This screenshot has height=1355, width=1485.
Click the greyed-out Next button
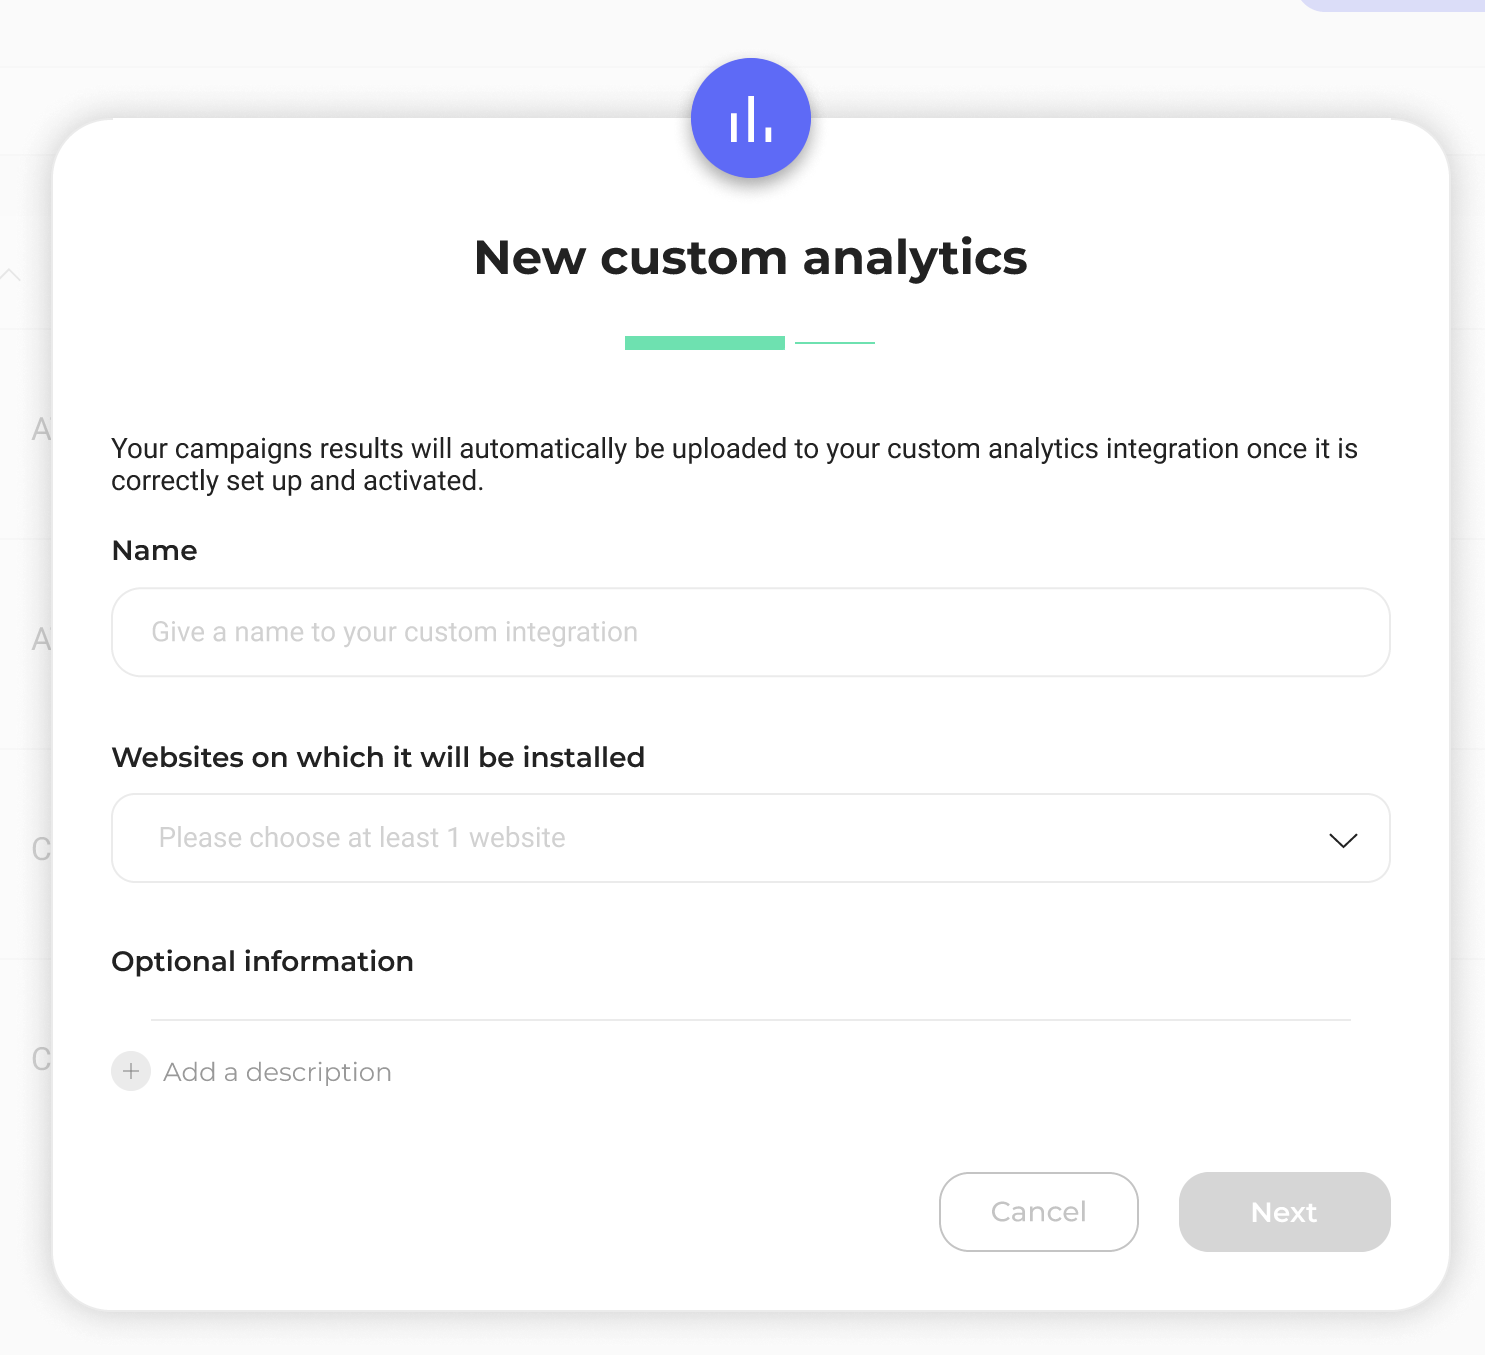coord(1284,1212)
